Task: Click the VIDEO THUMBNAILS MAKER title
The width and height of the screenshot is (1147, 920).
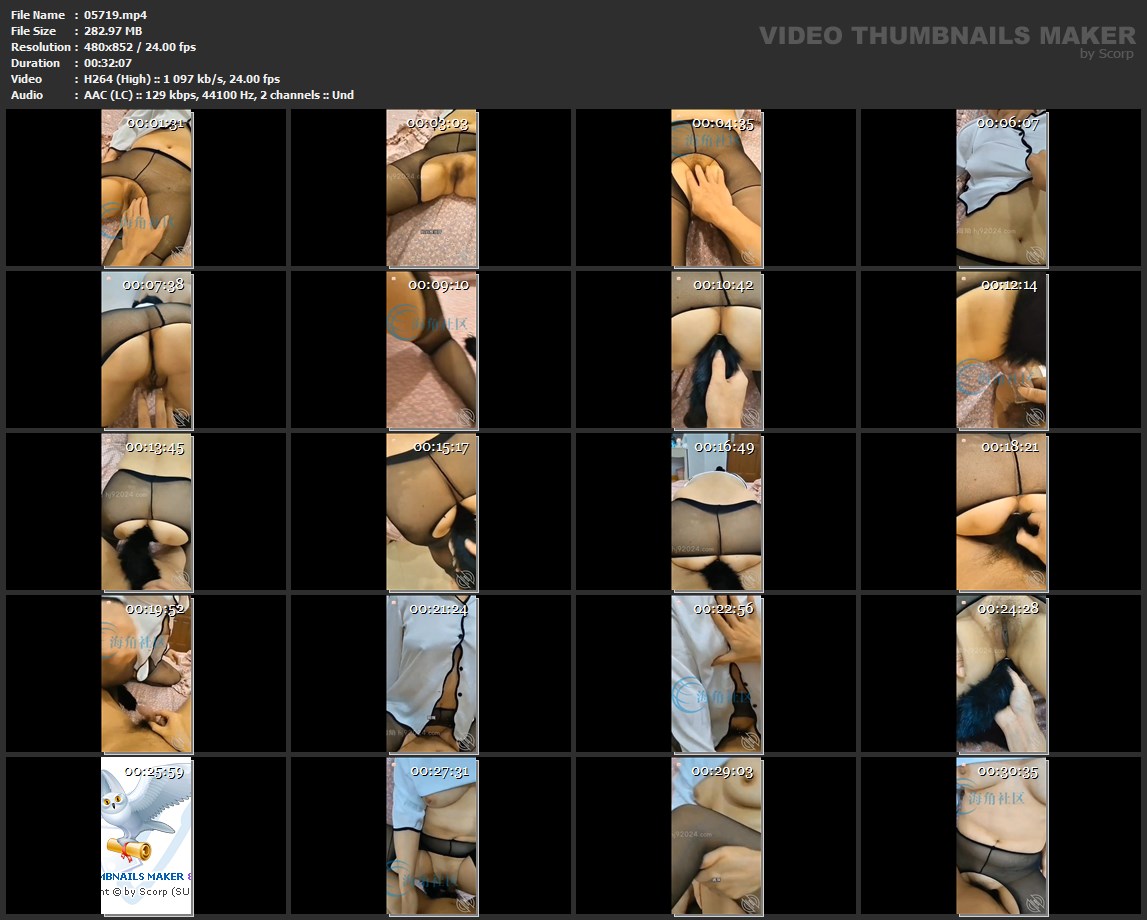Action: pyautogui.click(x=947, y=35)
